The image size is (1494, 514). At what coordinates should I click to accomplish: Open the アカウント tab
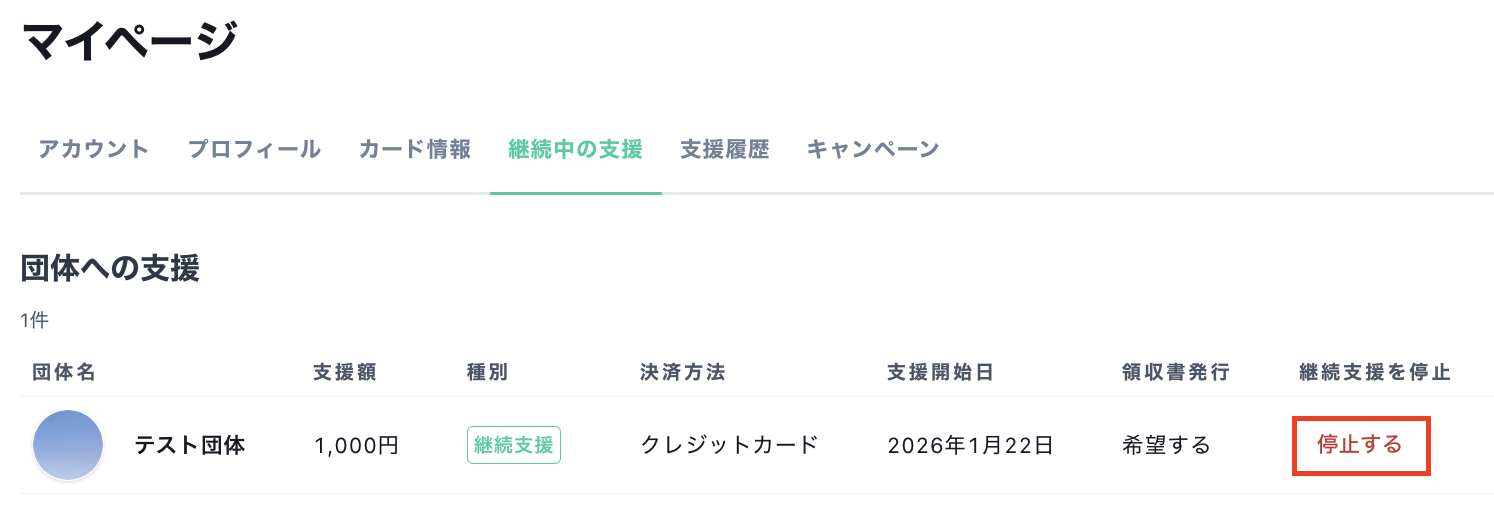coord(94,150)
